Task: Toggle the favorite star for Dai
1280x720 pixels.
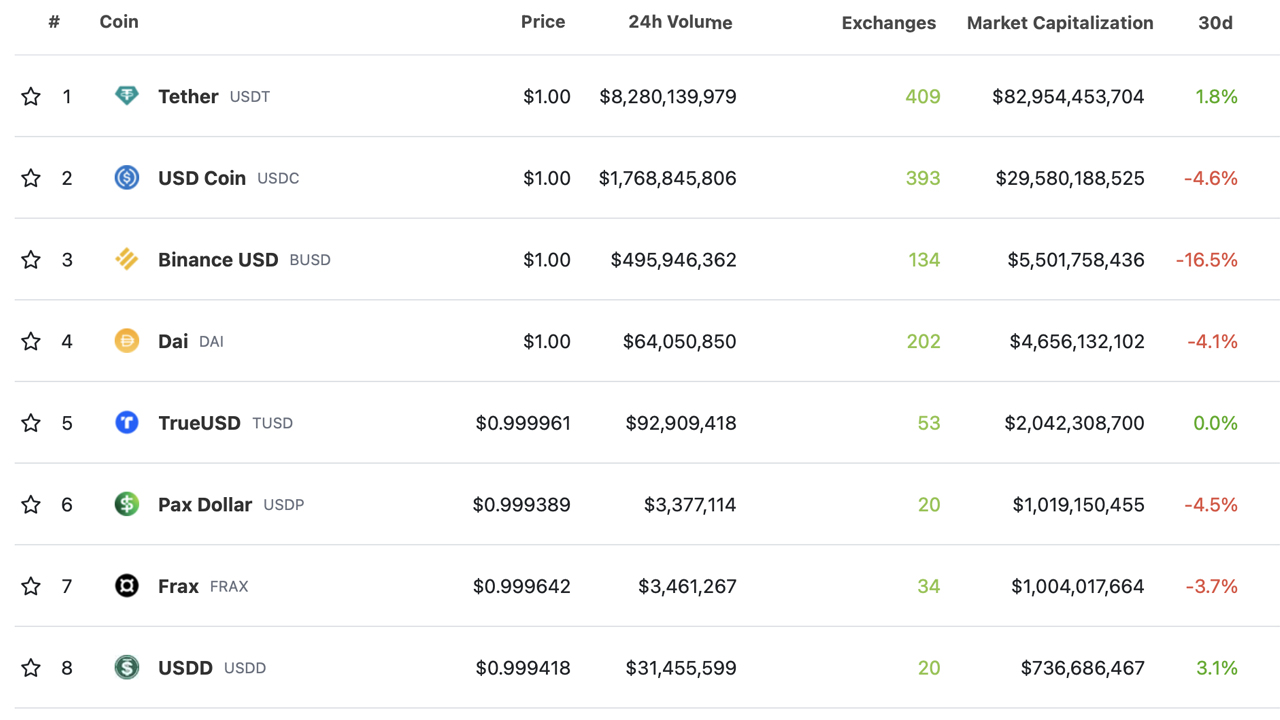Action: pos(31,341)
